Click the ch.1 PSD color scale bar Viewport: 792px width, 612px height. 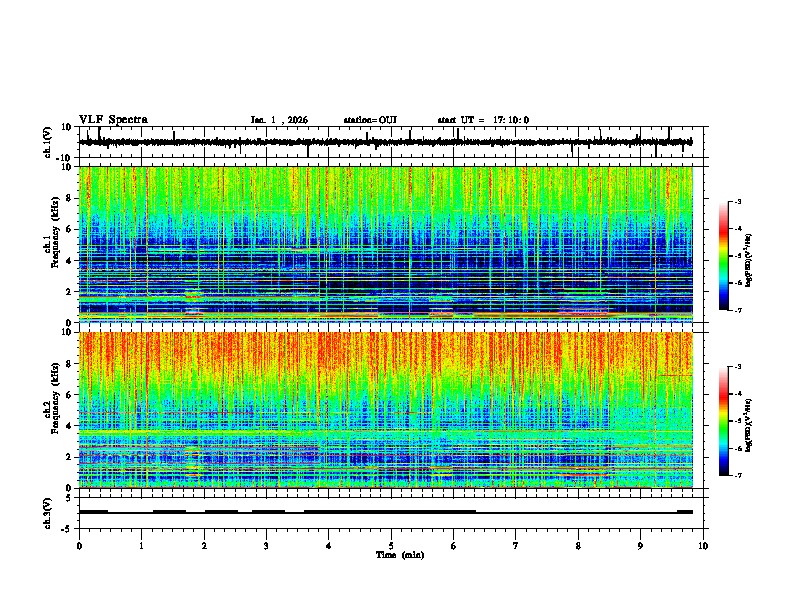724,256
